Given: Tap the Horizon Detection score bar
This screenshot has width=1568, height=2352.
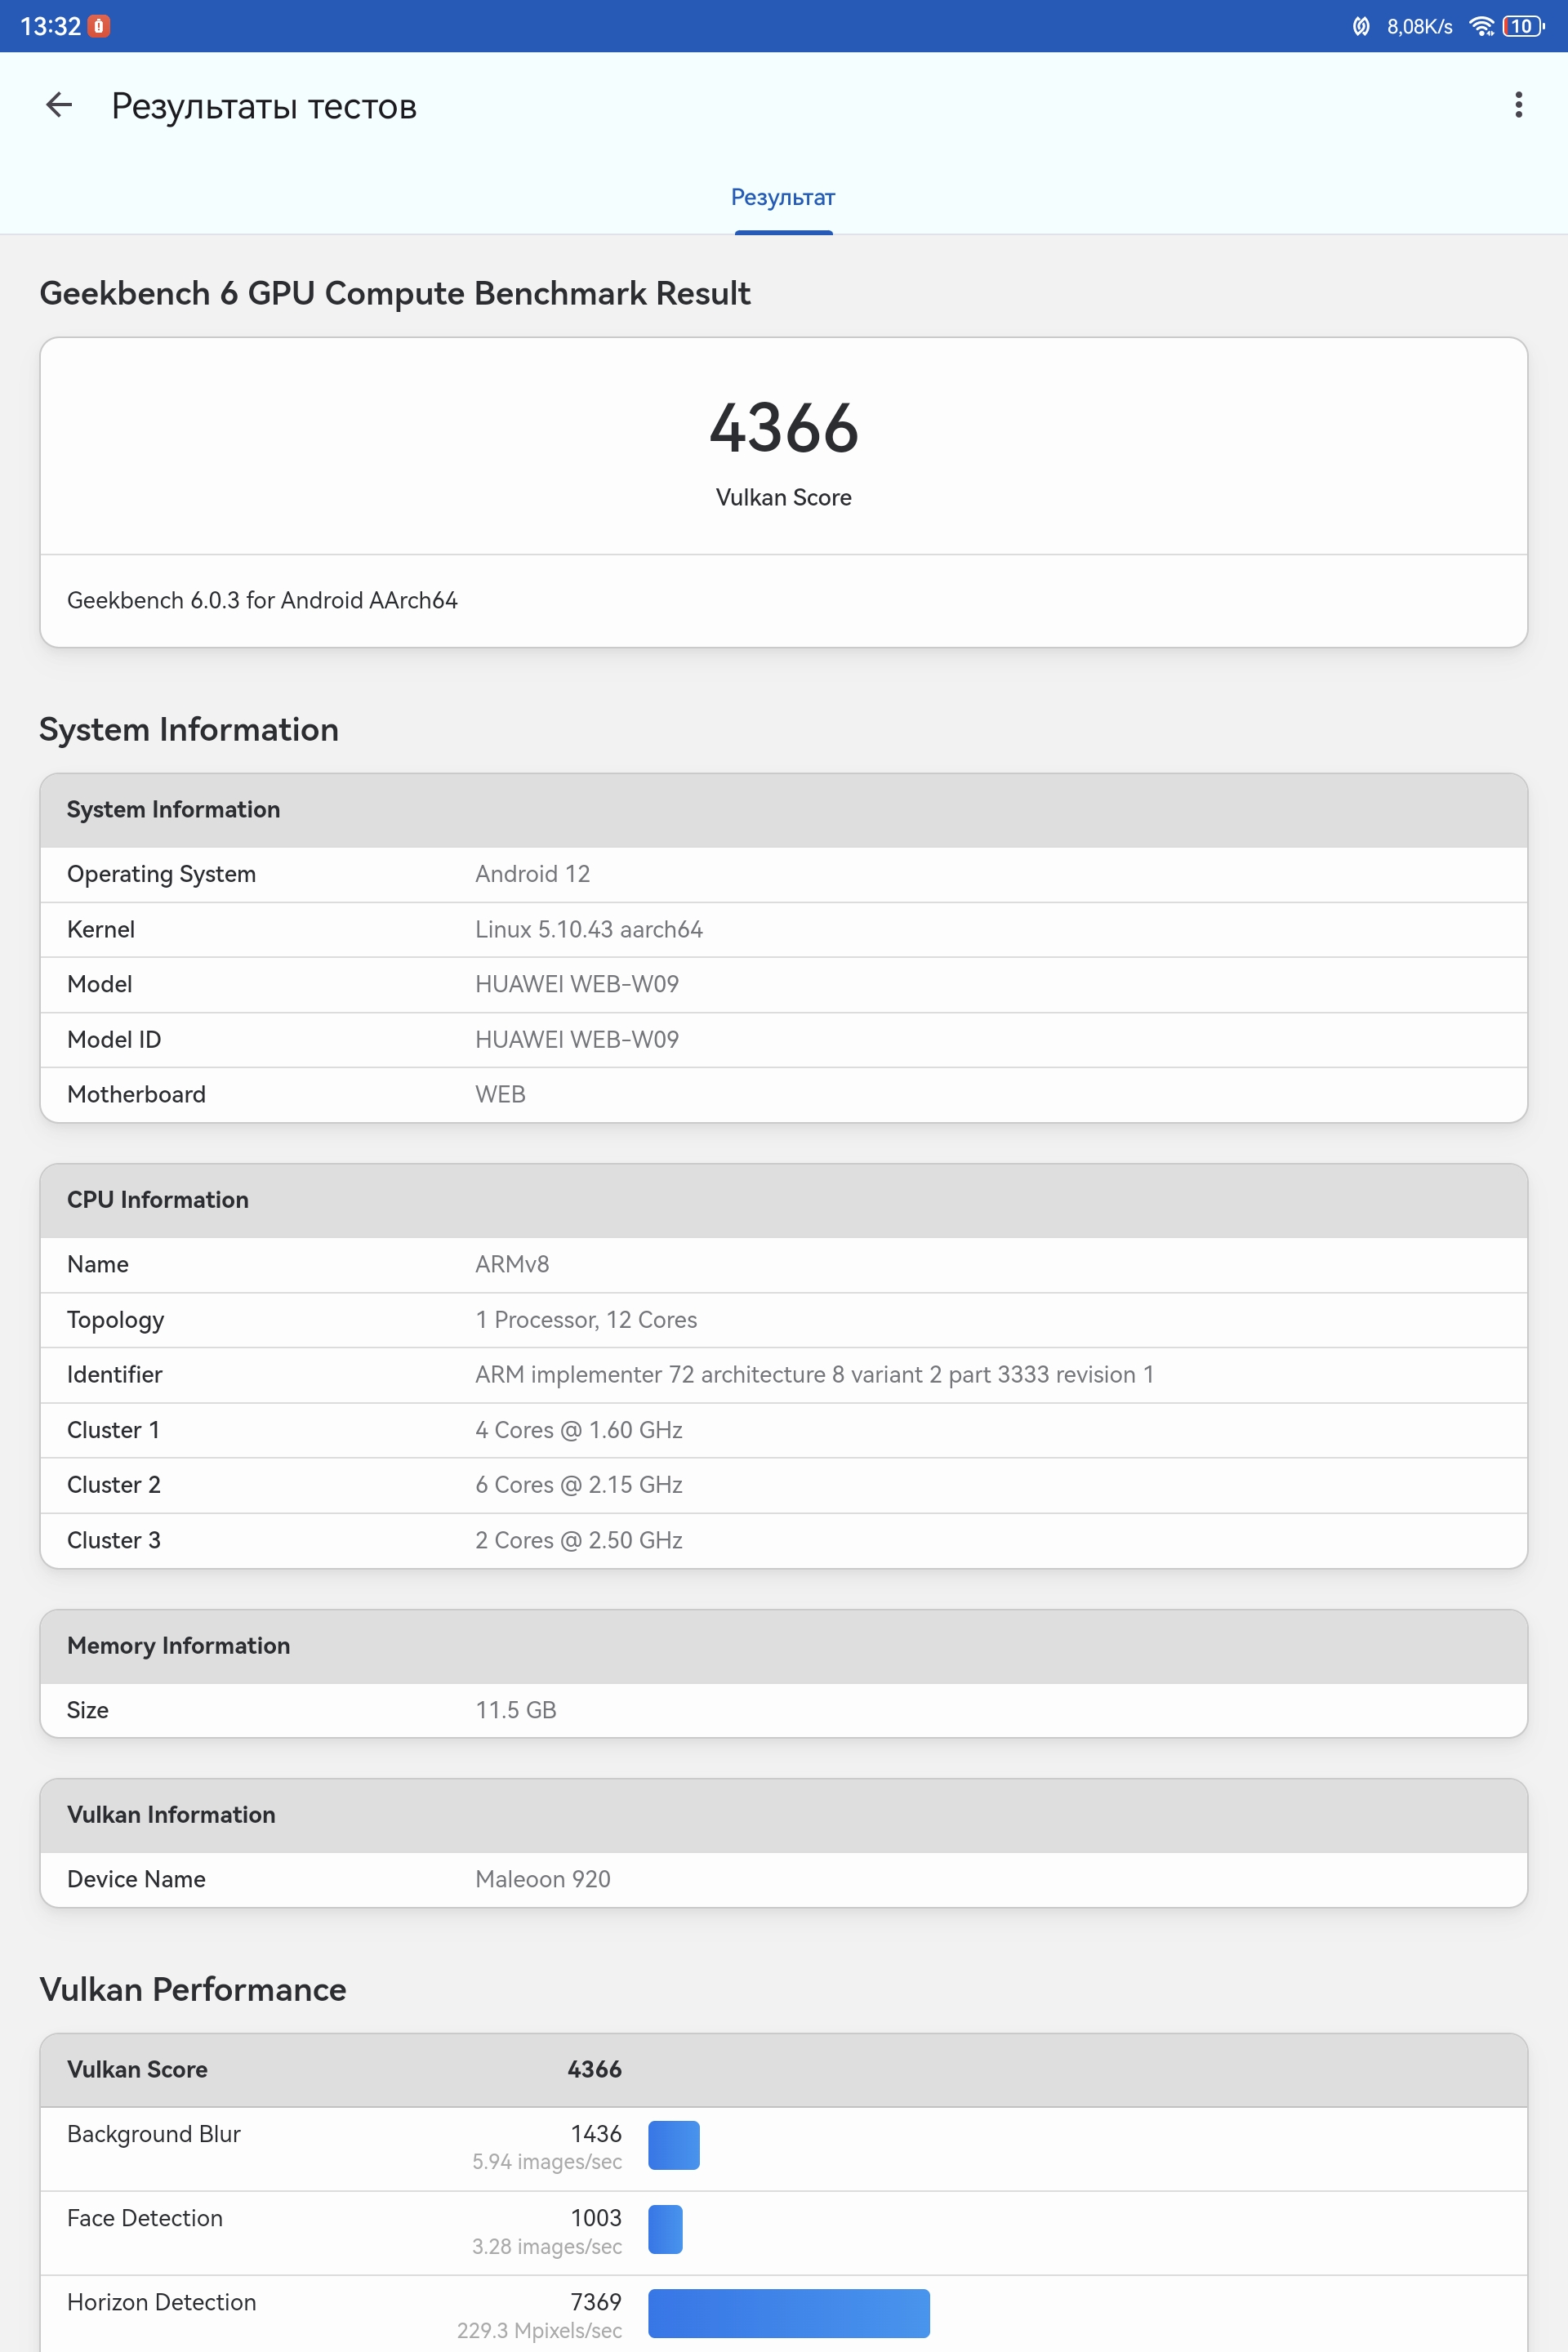Looking at the screenshot, I should click(788, 2313).
